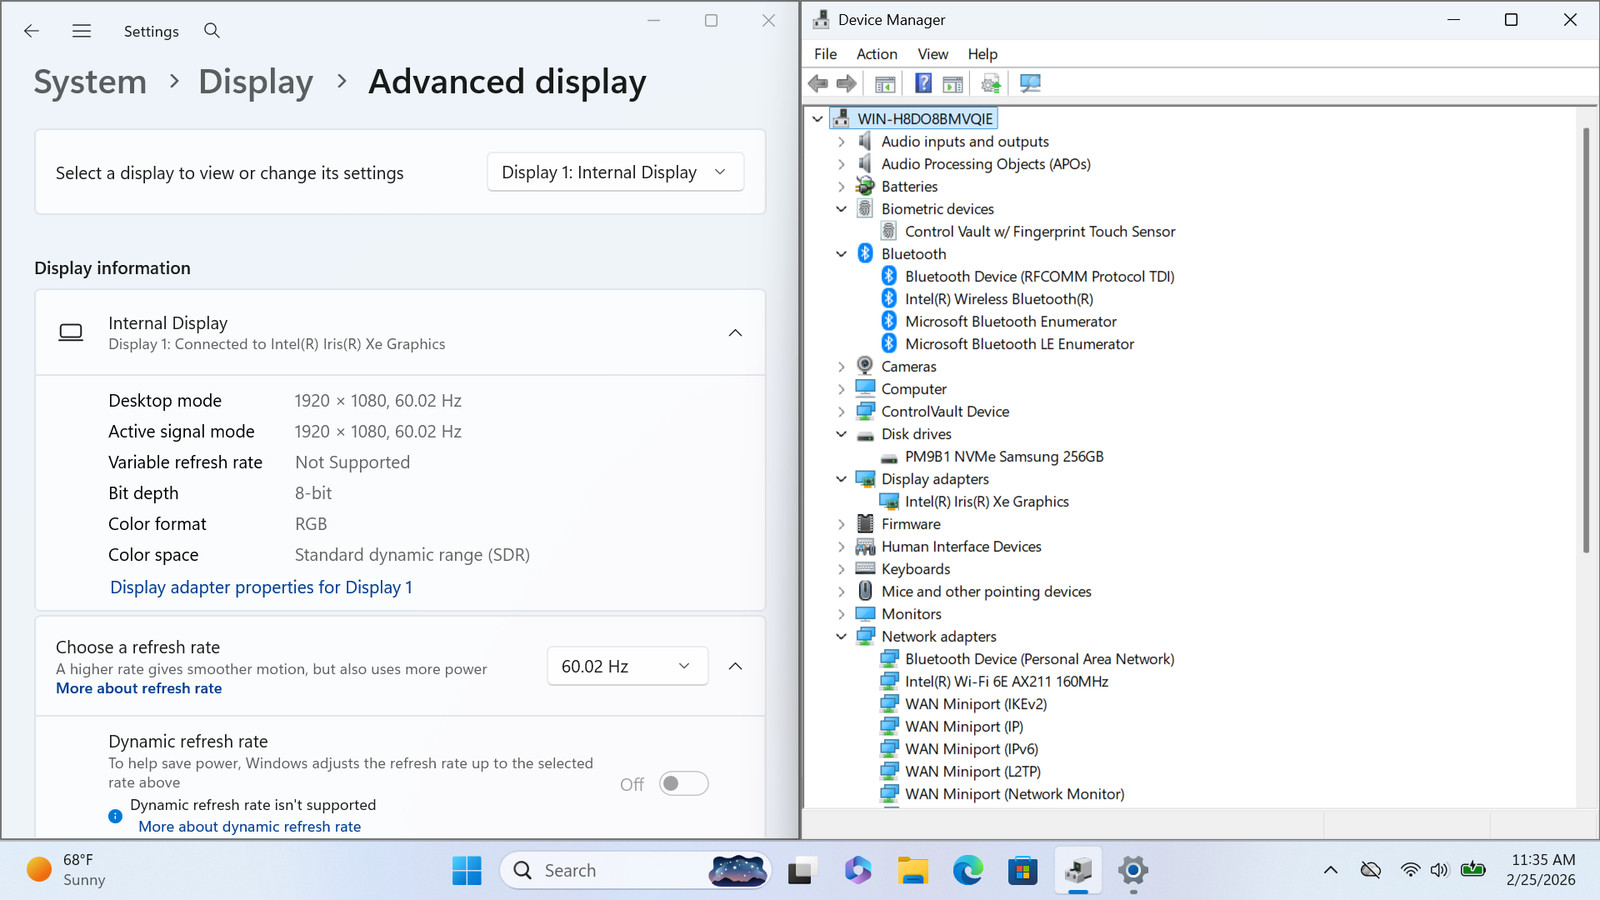Open More about dynamic refresh rate link

(250, 827)
